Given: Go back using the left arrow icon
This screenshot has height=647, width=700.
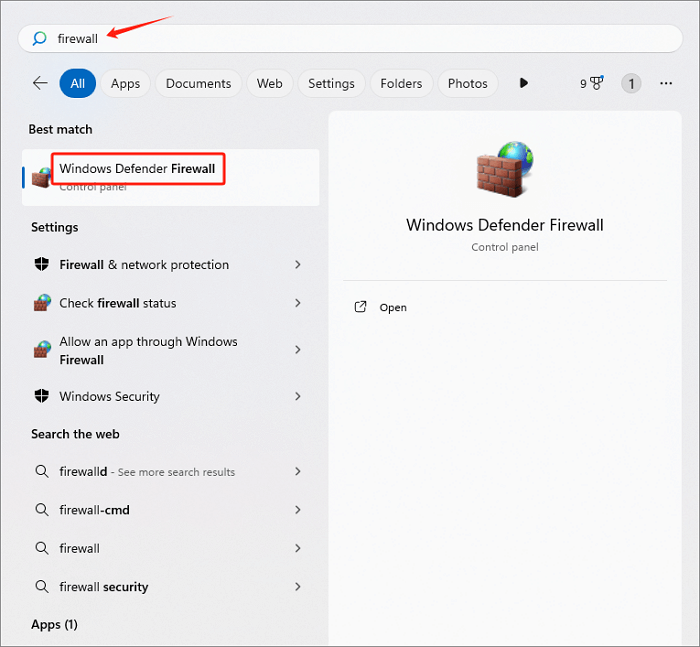Looking at the screenshot, I should click(x=40, y=84).
